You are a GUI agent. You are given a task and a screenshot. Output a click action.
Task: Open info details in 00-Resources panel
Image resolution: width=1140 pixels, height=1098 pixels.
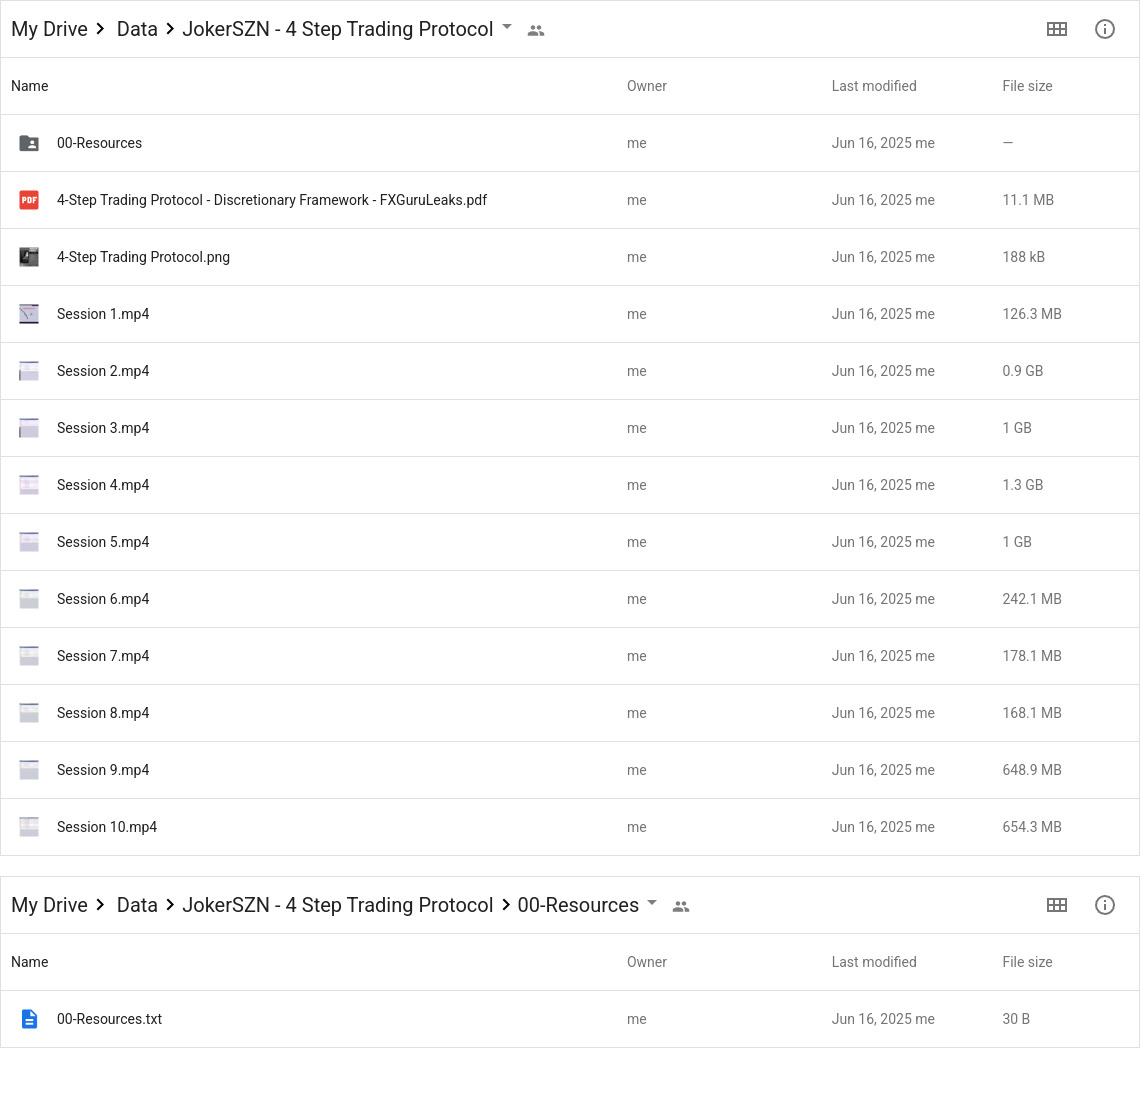point(1104,905)
